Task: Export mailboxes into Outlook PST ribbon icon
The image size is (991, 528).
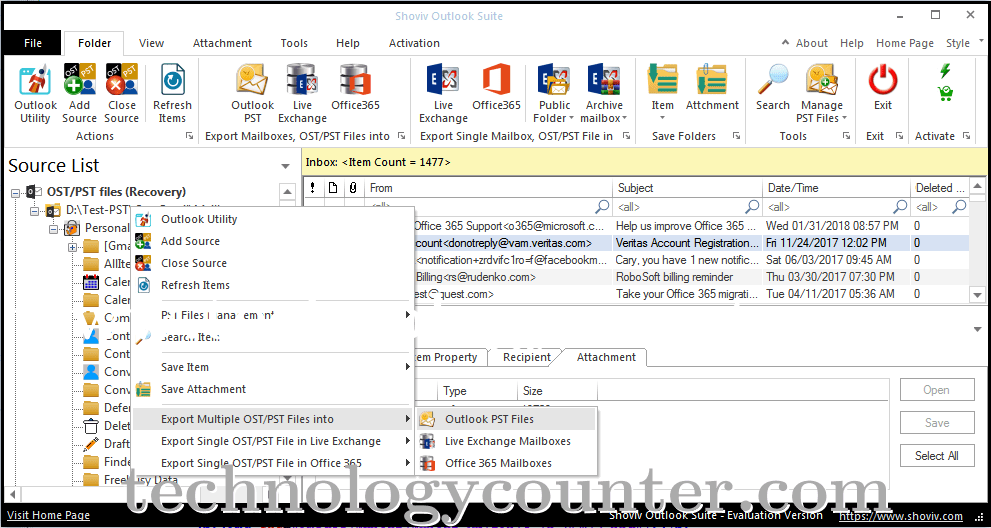Action: pos(252,94)
